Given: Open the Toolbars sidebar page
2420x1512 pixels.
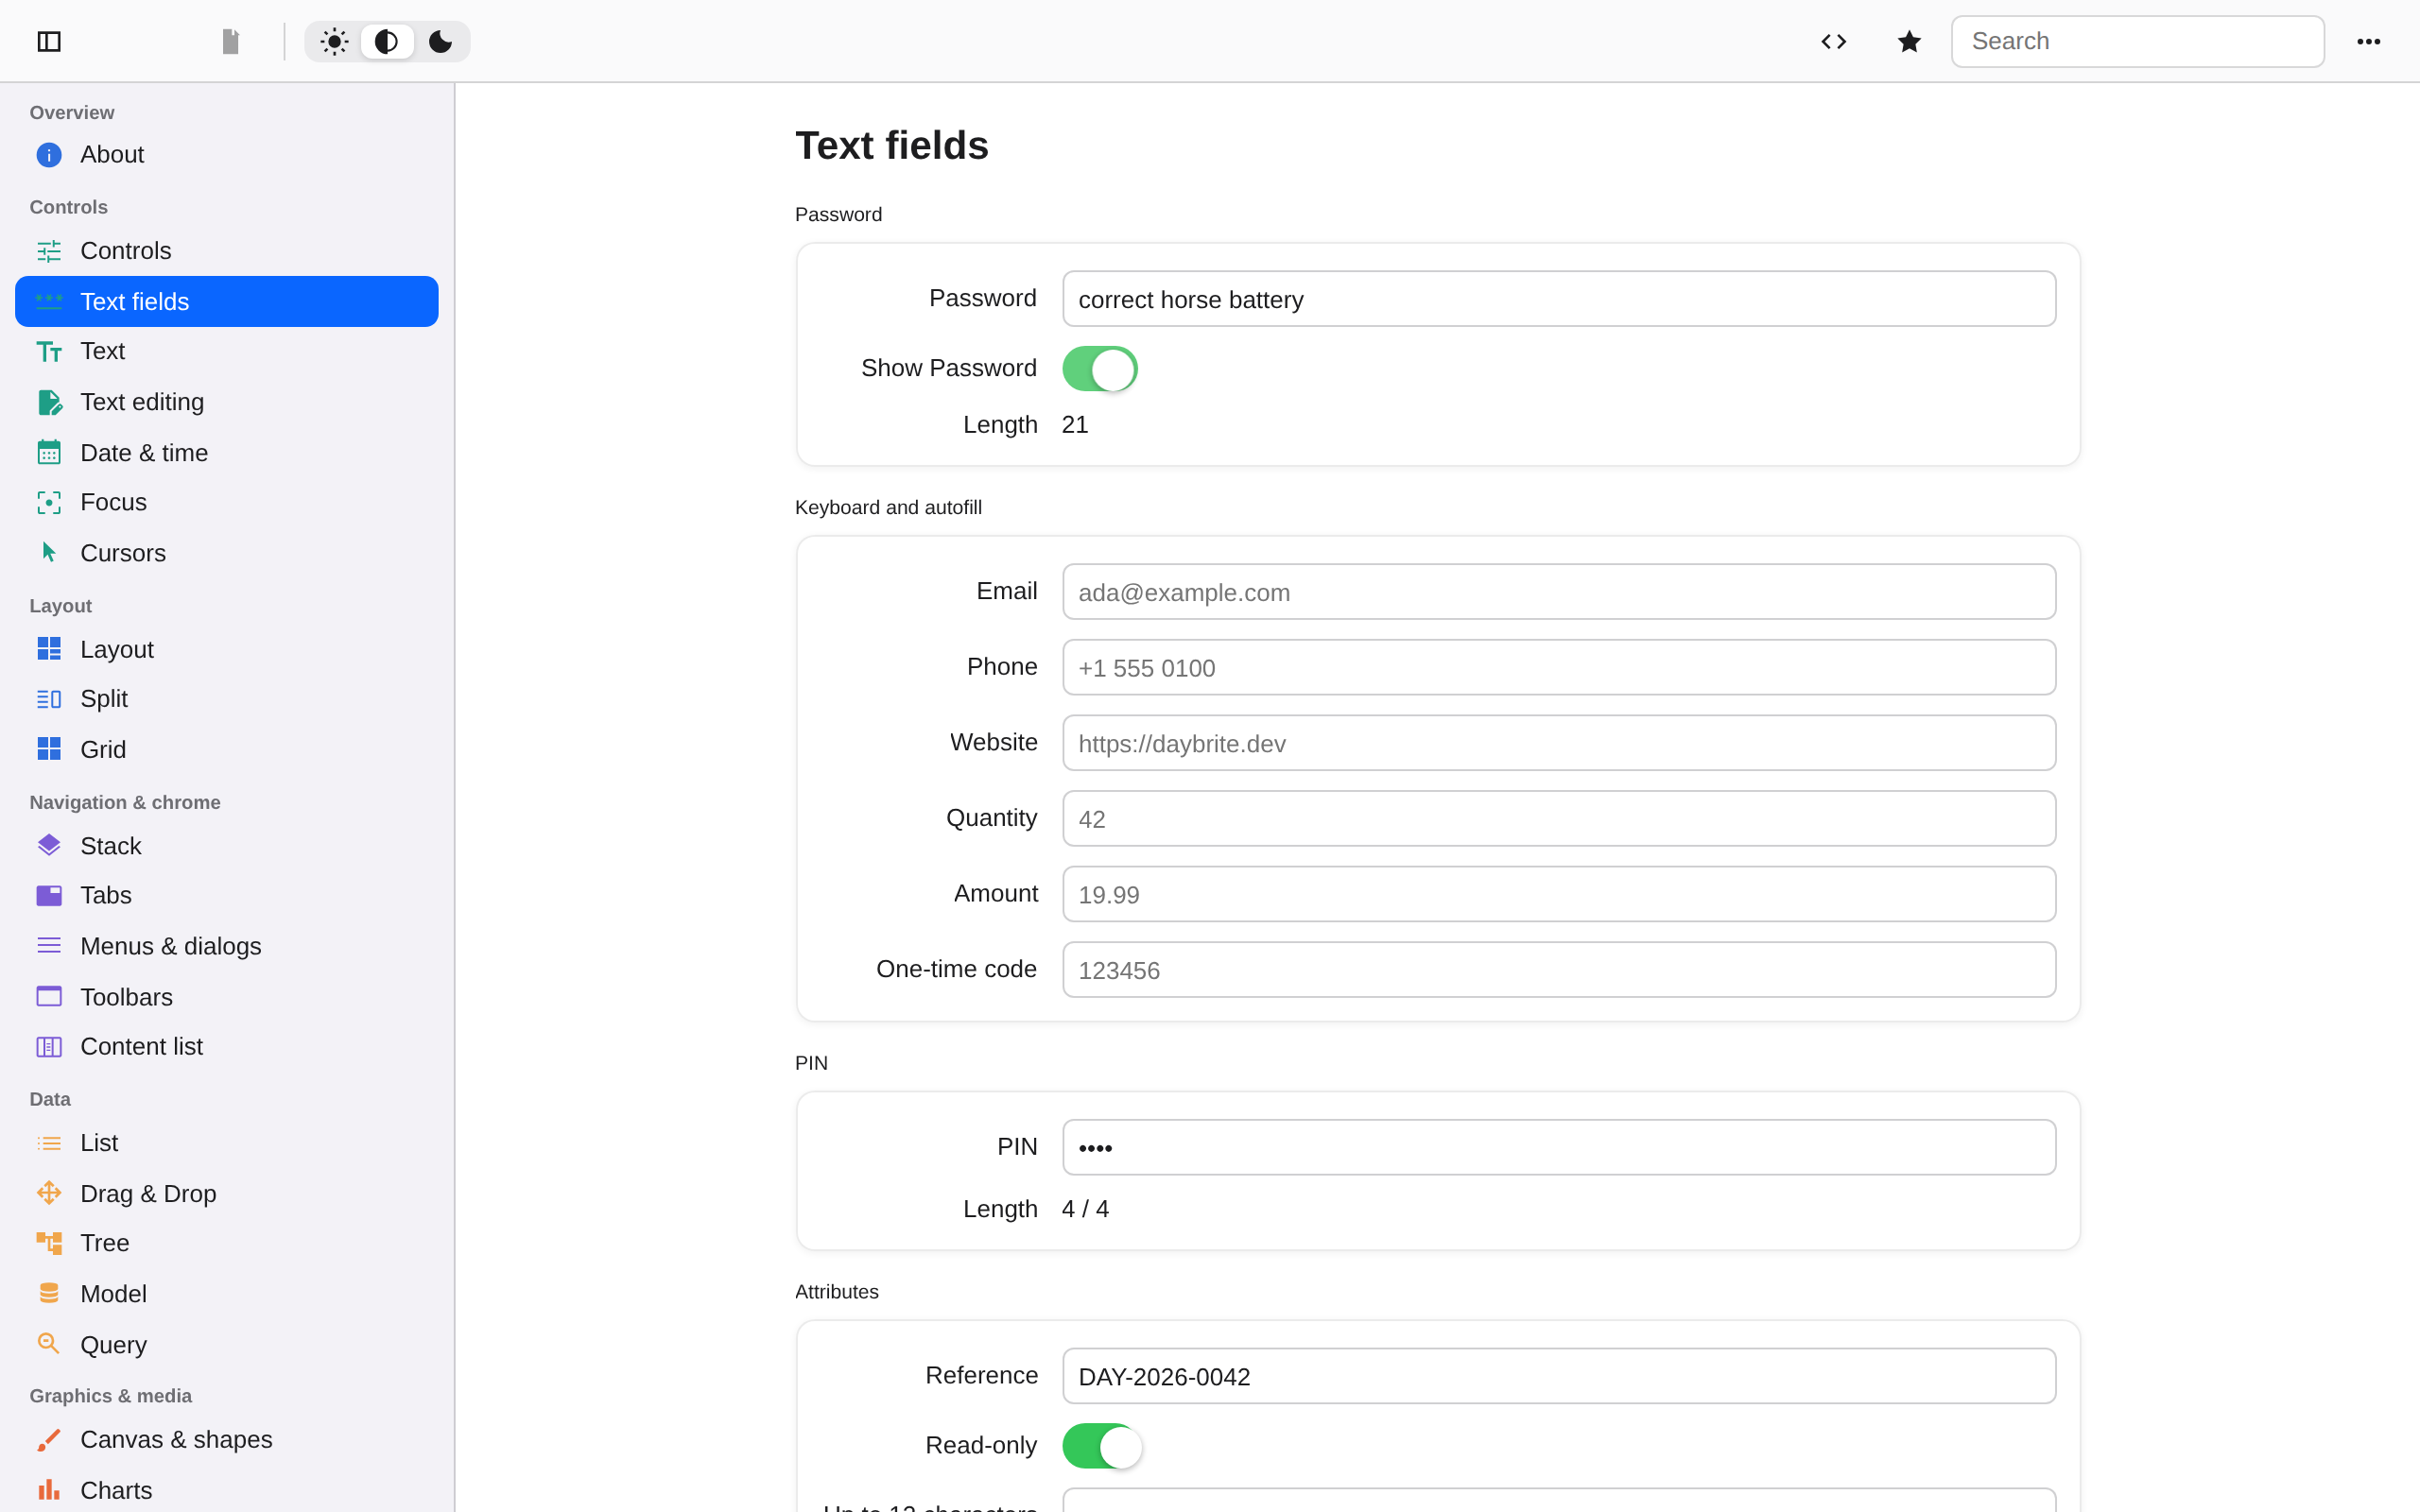Looking at the screenshot, I should coord(227,997).
